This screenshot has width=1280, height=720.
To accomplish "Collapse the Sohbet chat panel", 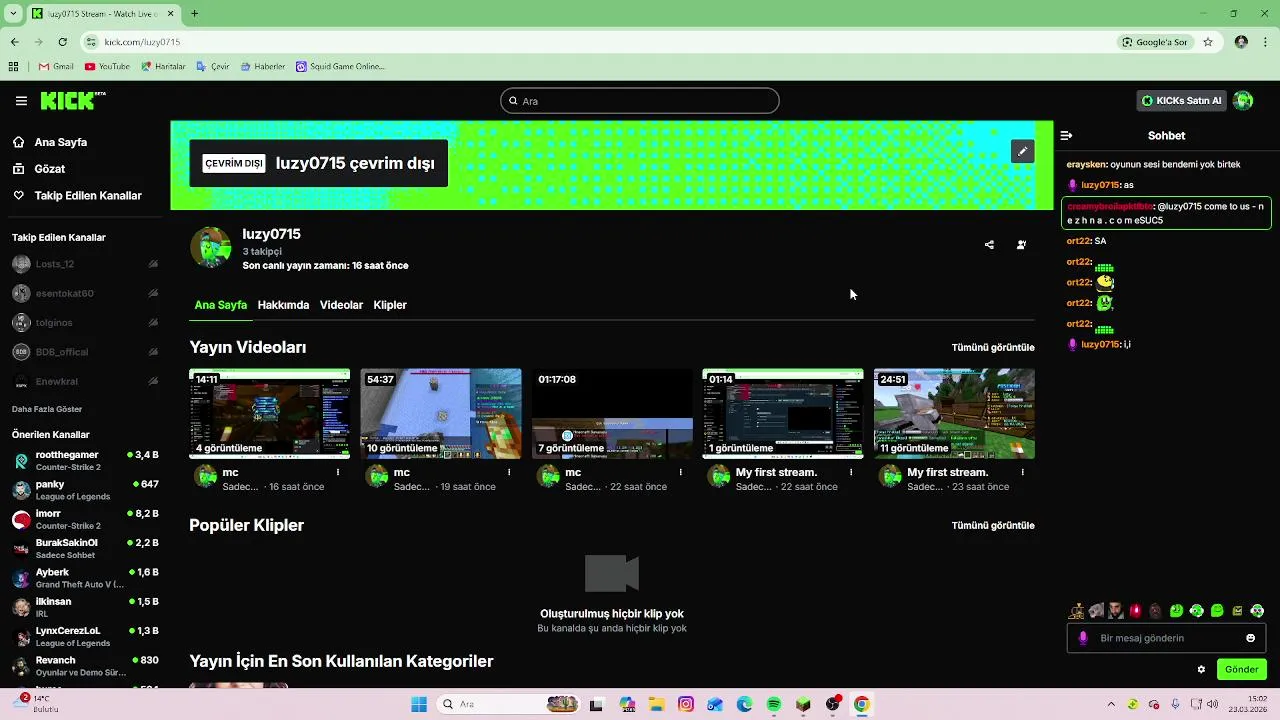I will coord(1066,135).
